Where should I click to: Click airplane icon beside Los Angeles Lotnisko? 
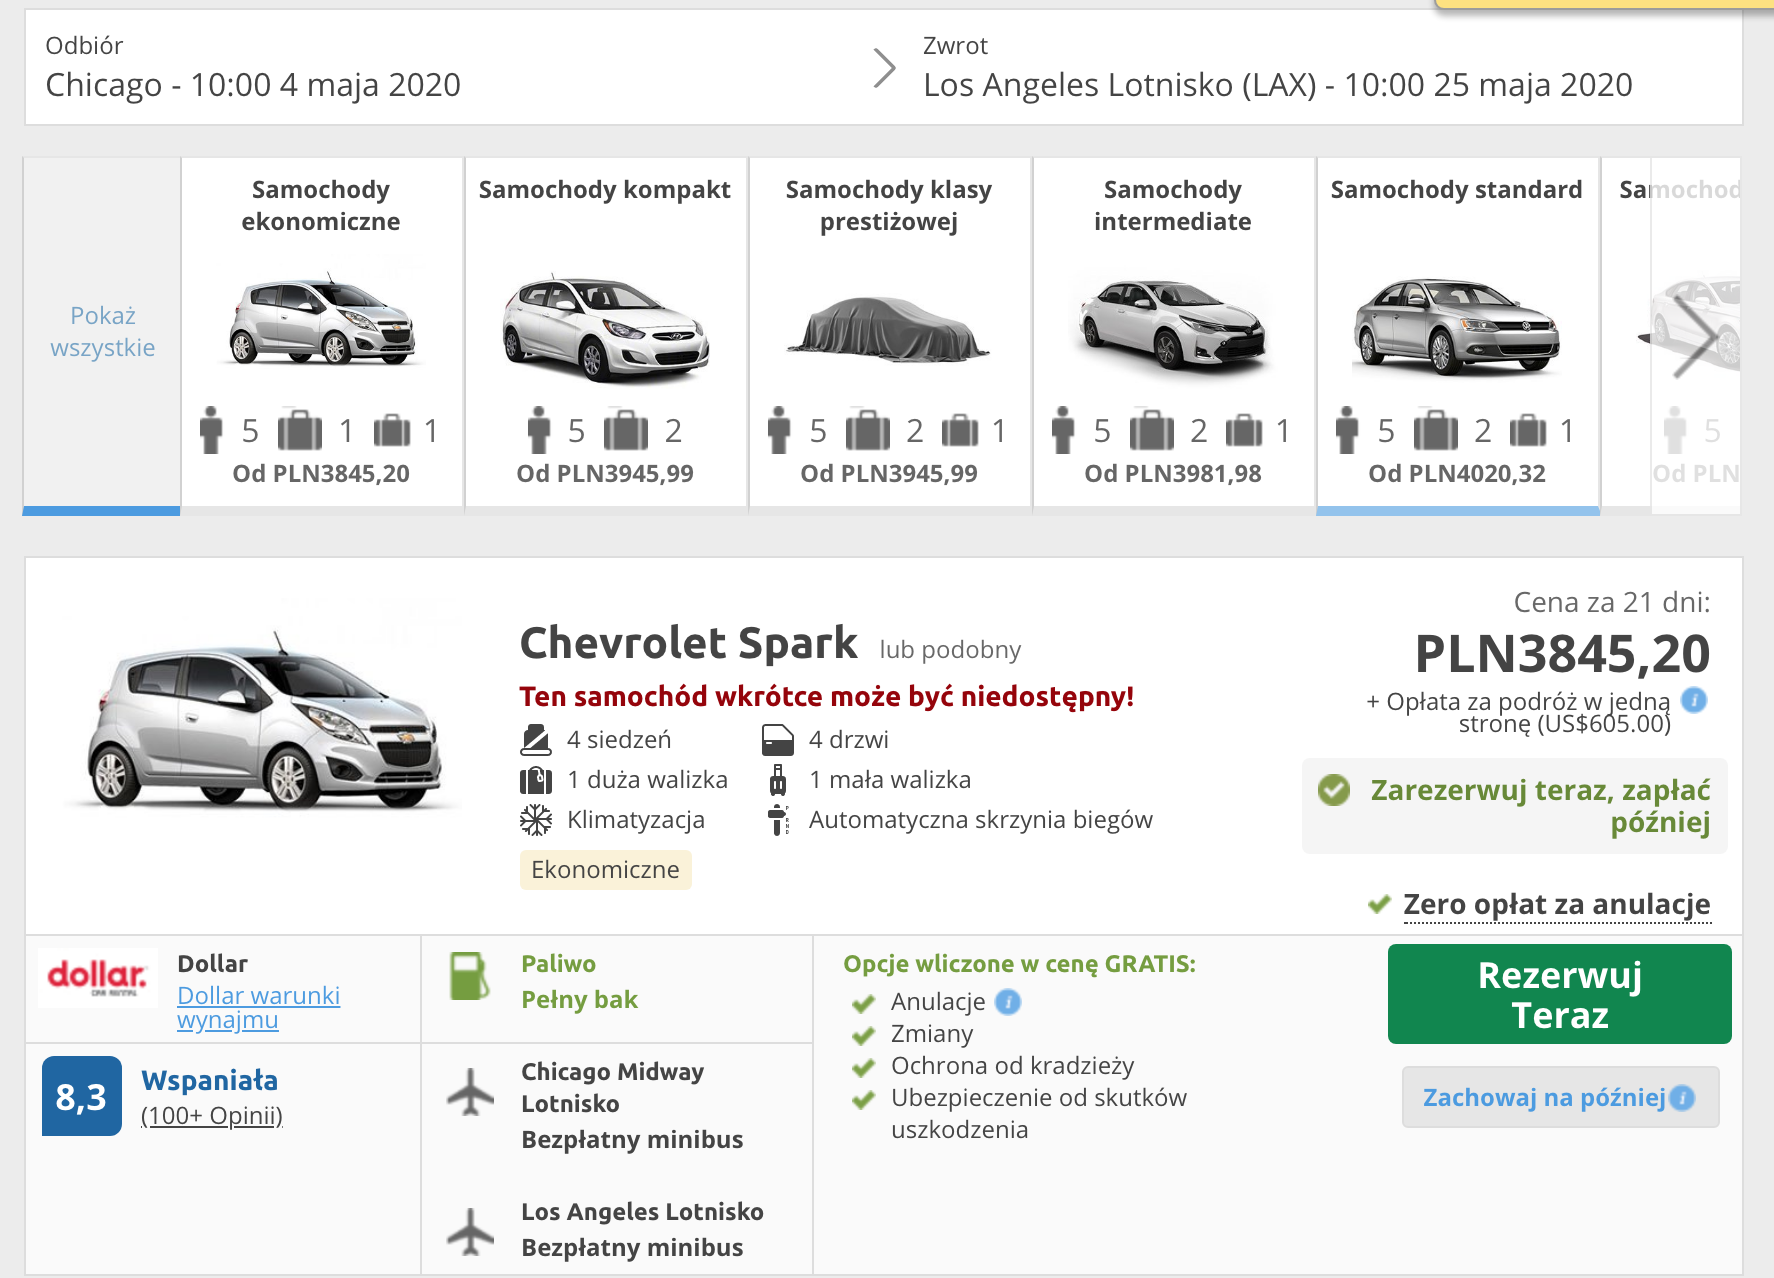[470, 1231]
